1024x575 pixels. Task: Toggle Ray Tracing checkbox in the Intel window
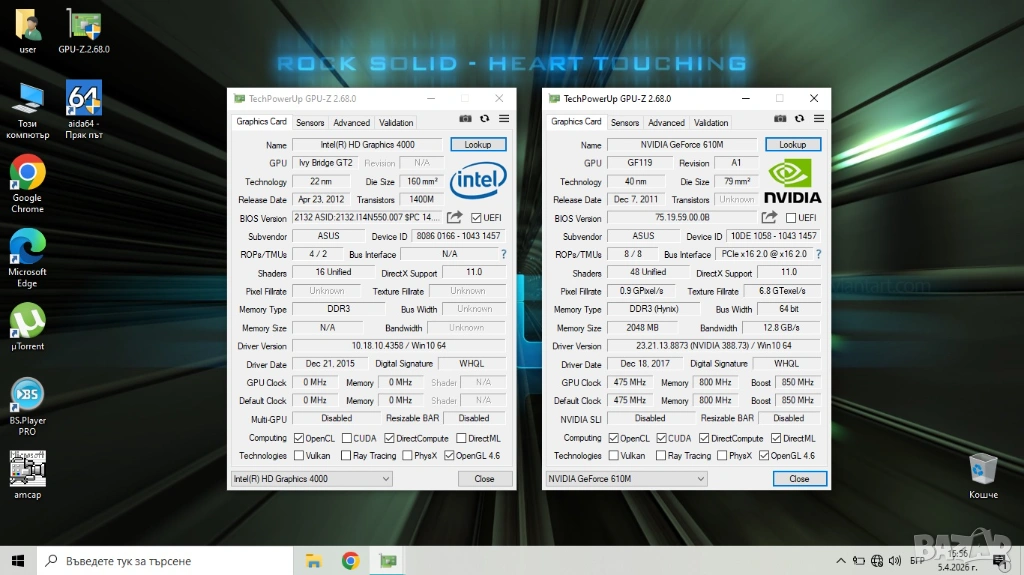pos(346,456)
